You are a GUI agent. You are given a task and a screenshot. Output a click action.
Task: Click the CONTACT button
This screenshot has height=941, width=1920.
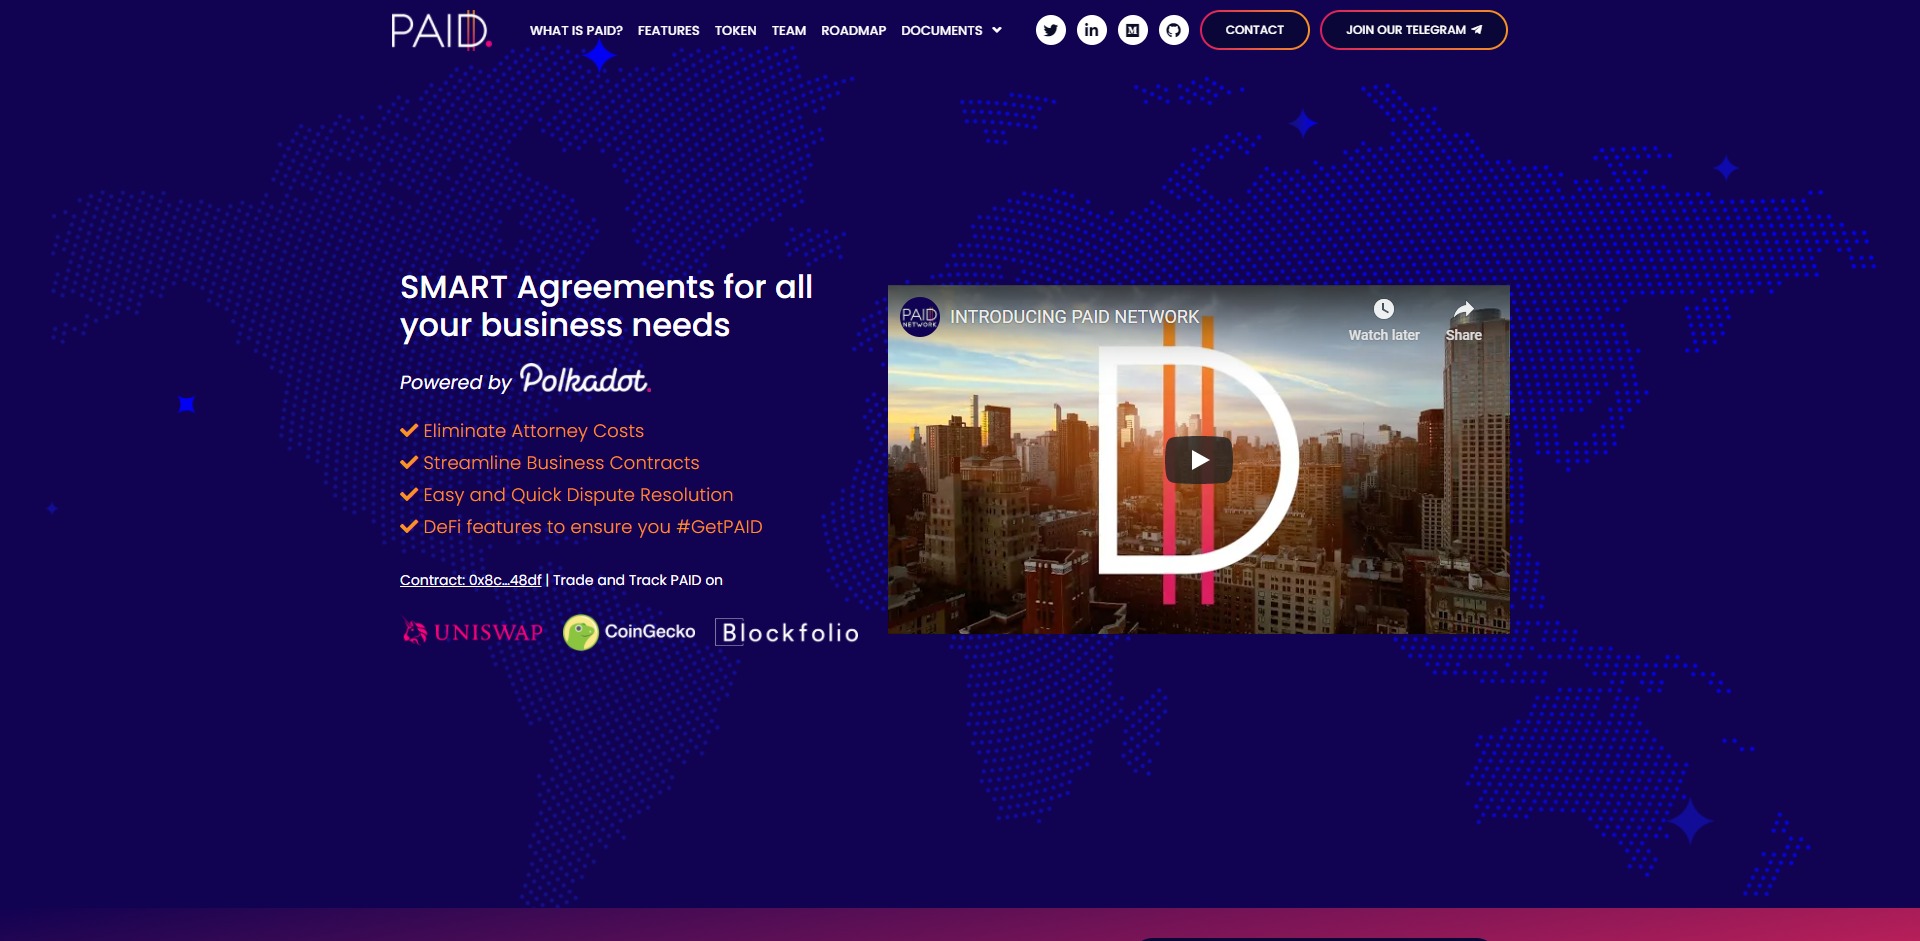[x=1255, y=29]
